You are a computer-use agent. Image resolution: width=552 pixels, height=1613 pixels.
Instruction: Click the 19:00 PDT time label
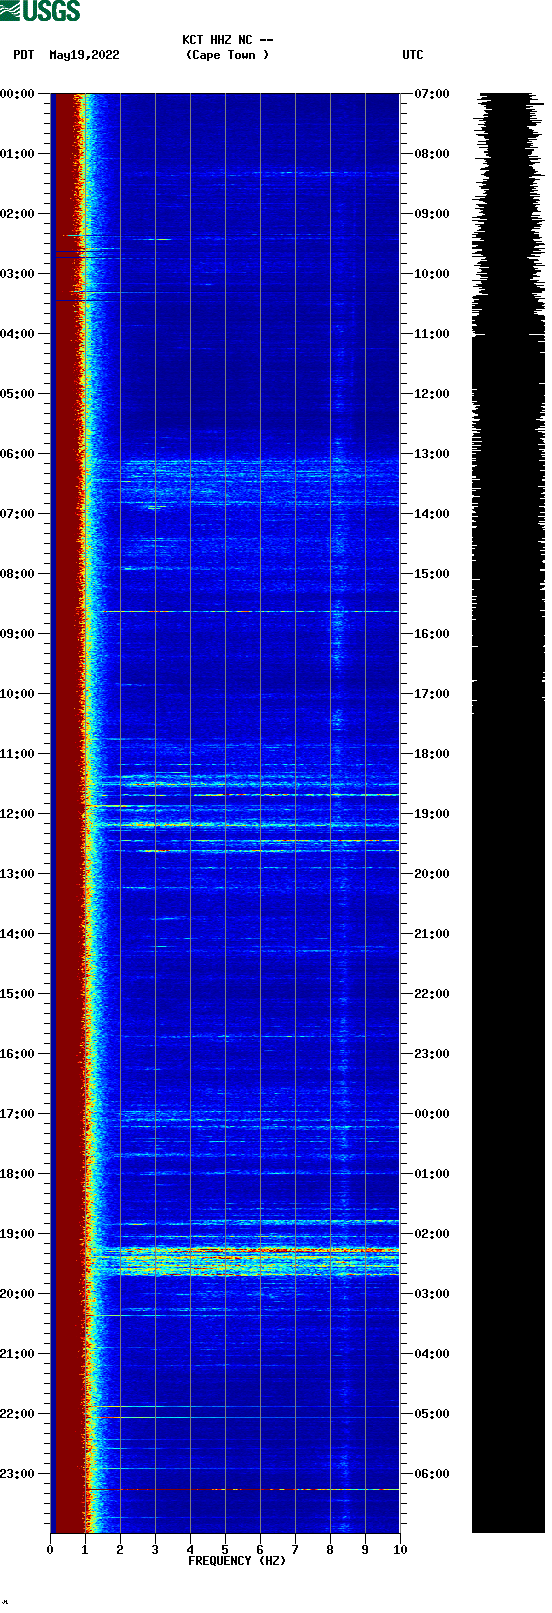click(x=17, y=1234)
